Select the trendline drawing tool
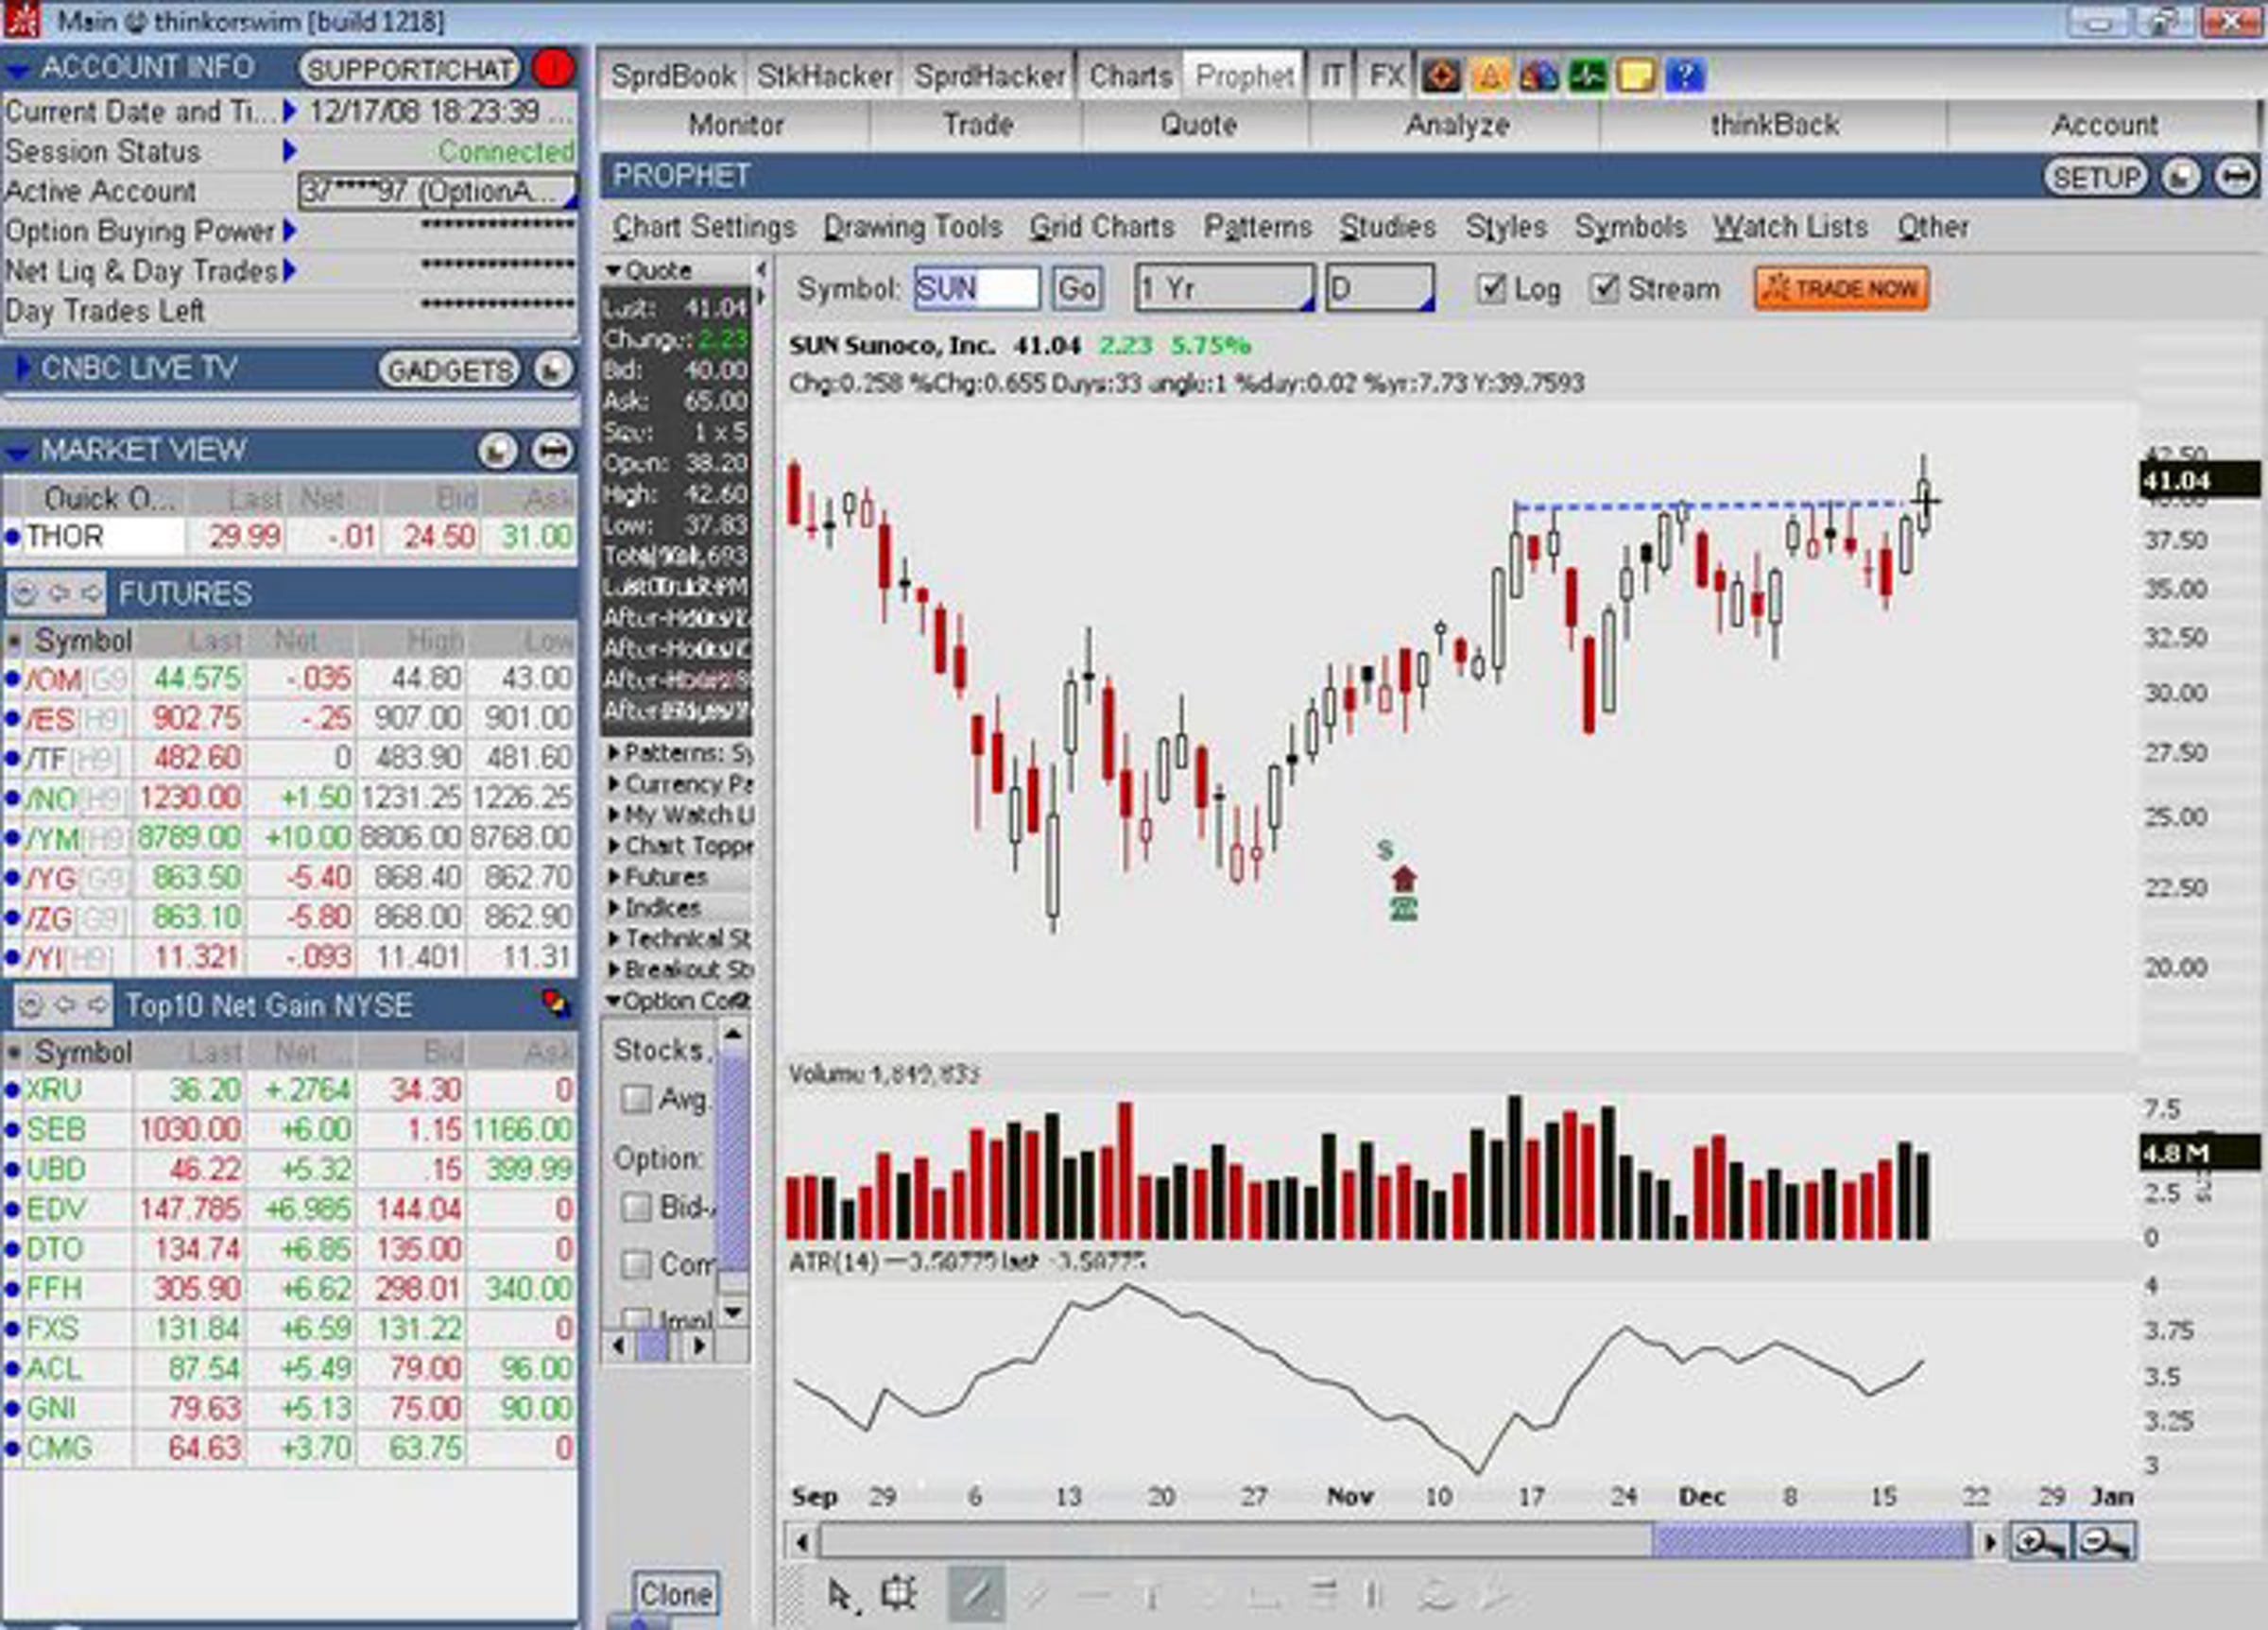The width and height of the screenshot is (2268, 1630). click(975, 1593)
